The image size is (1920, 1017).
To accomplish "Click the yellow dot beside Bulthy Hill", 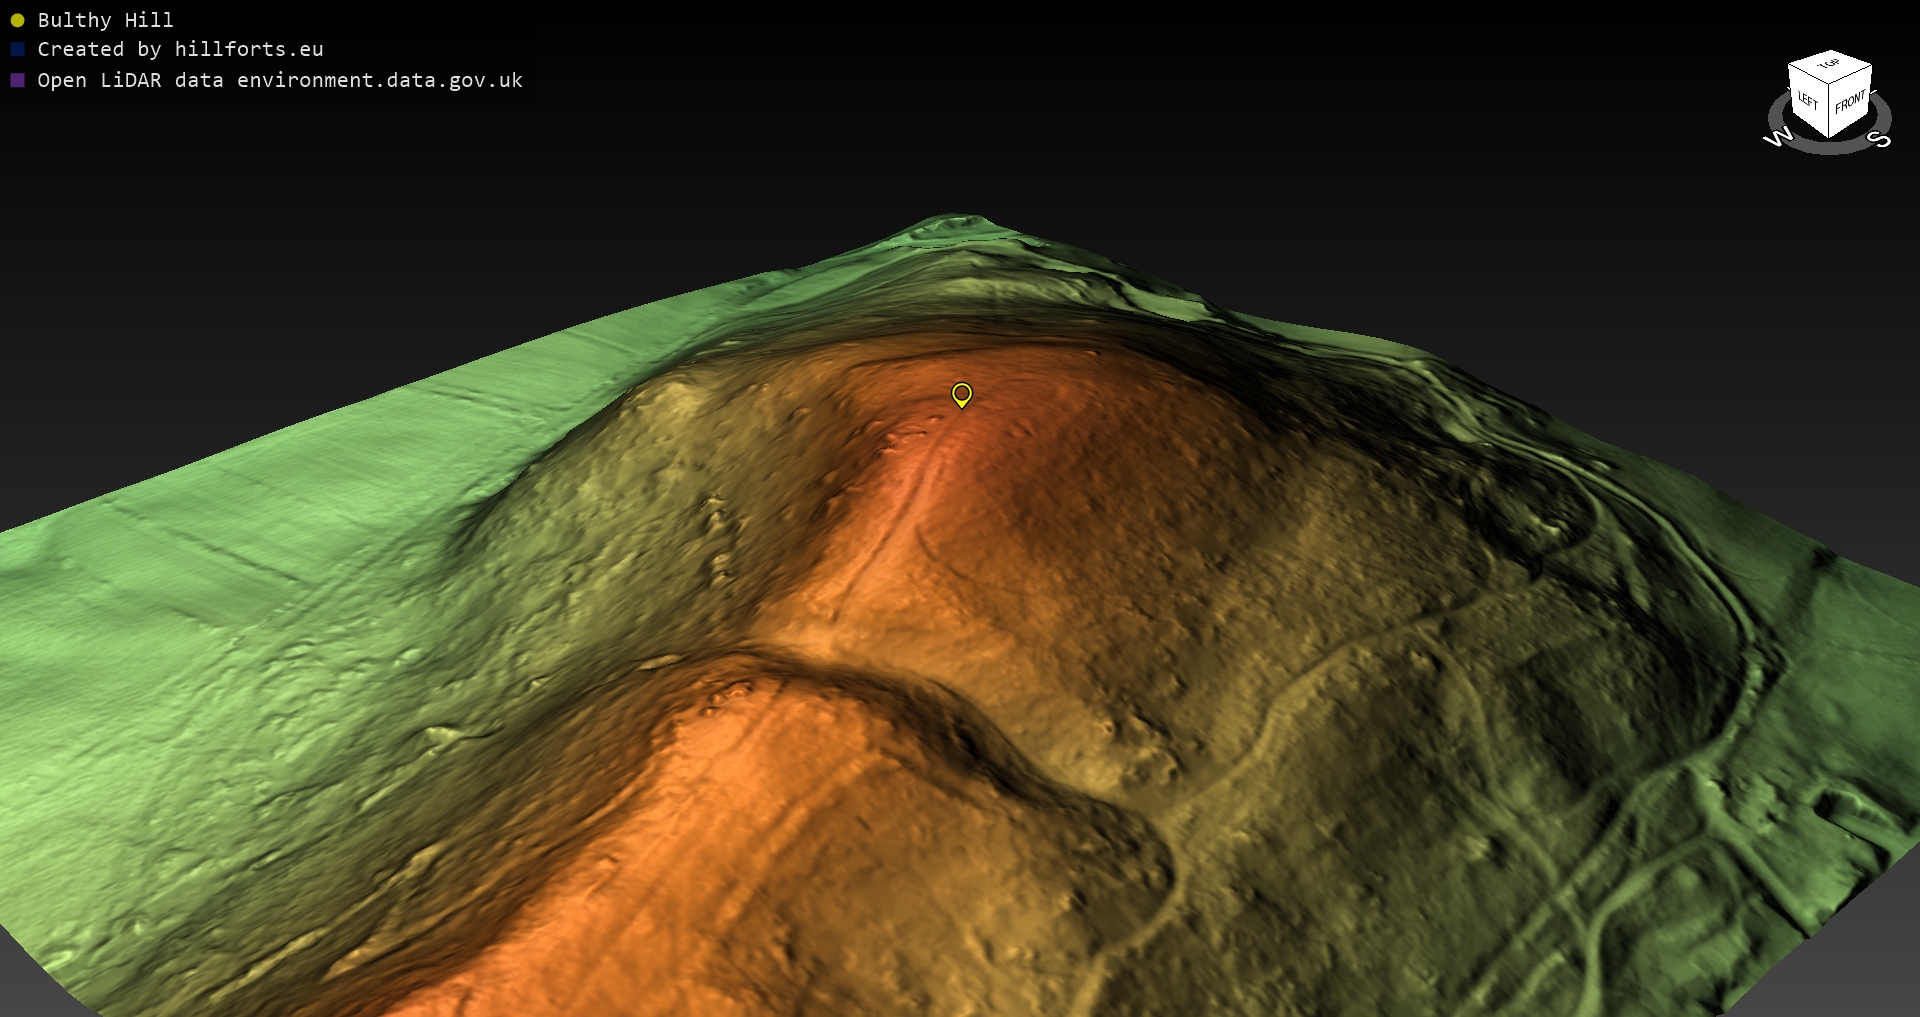I will click(x=17, y=20).
